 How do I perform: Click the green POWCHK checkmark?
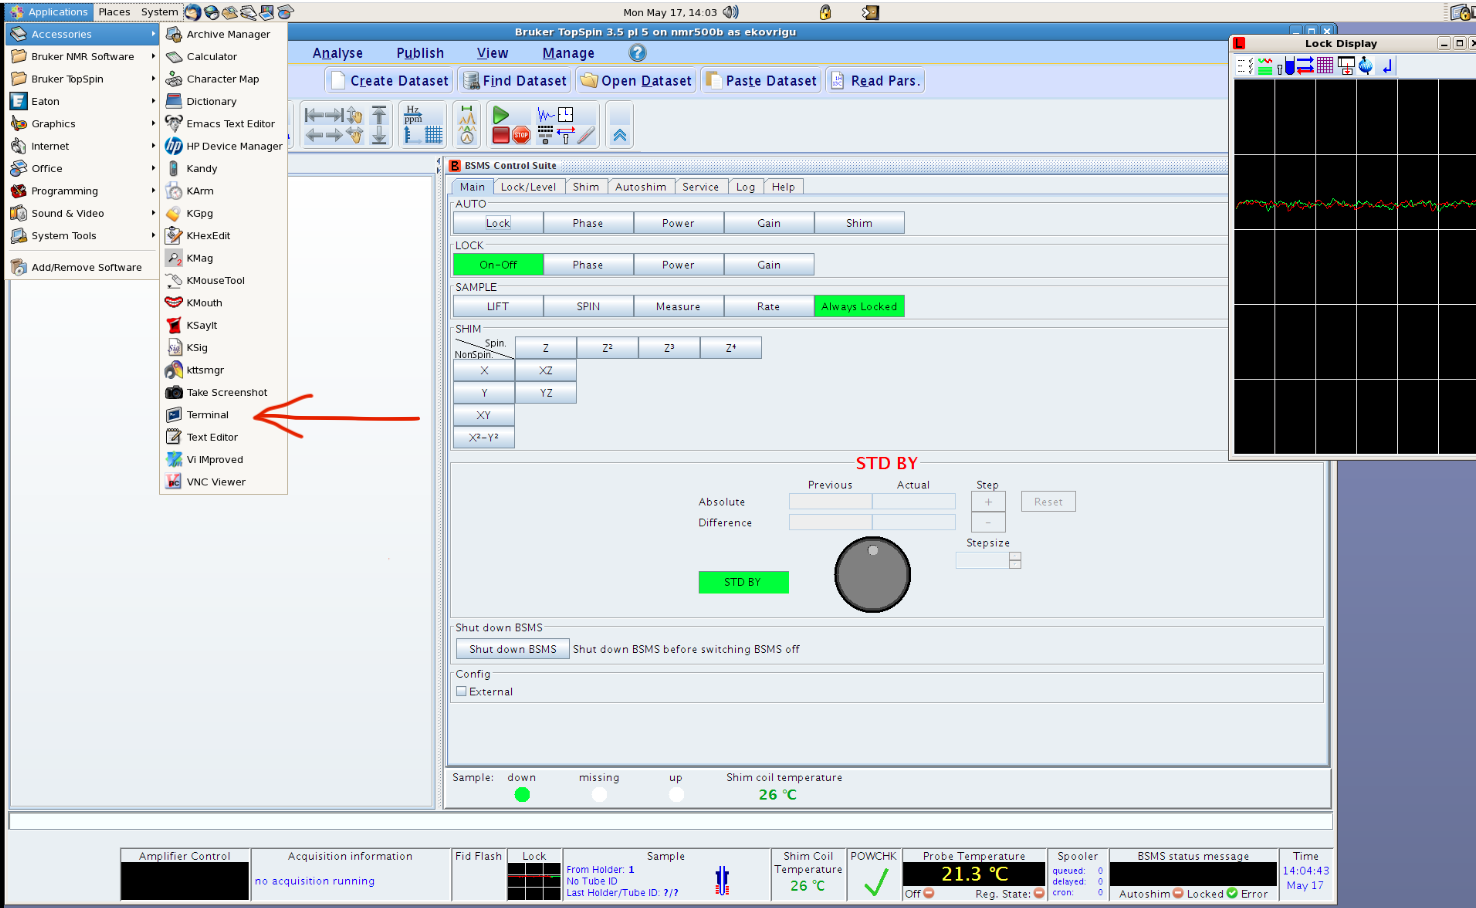click(875, 882)
